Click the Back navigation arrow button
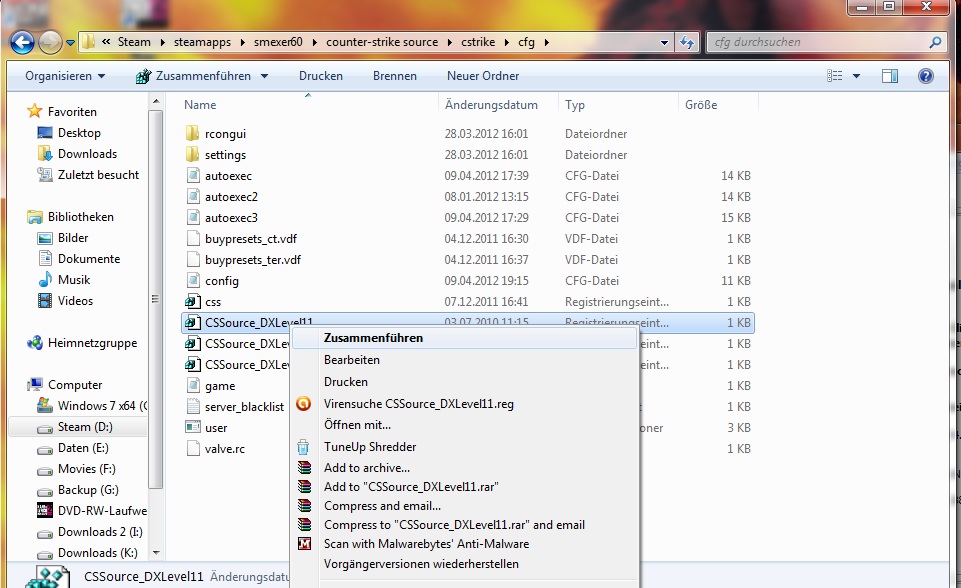Screen dimensions: 961x588 (x=22, y=42)
